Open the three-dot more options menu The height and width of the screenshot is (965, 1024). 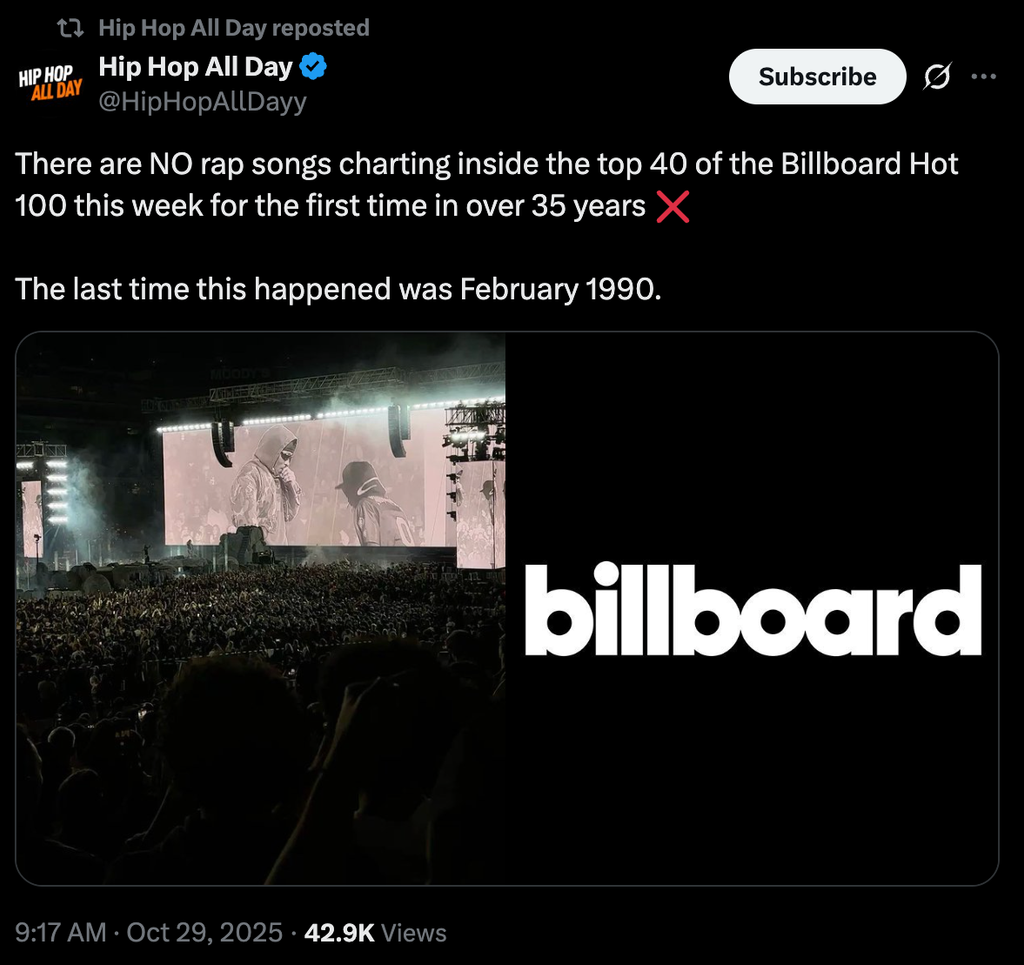pos(984,77)
